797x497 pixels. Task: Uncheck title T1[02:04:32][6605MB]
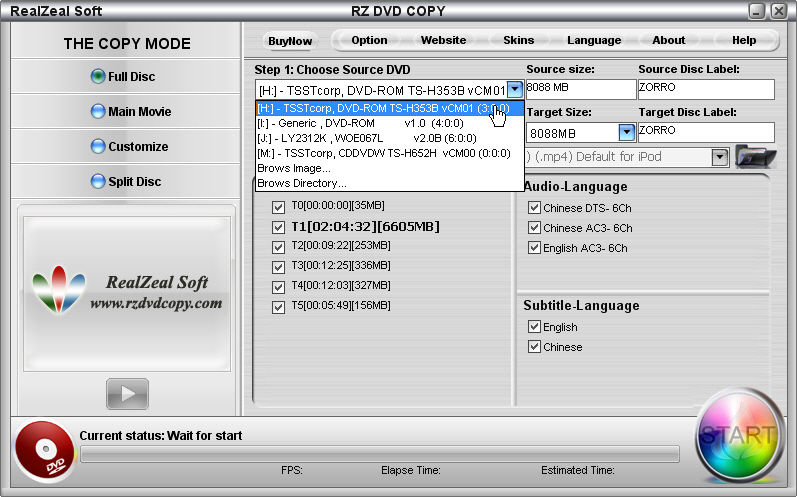(278, 227)
